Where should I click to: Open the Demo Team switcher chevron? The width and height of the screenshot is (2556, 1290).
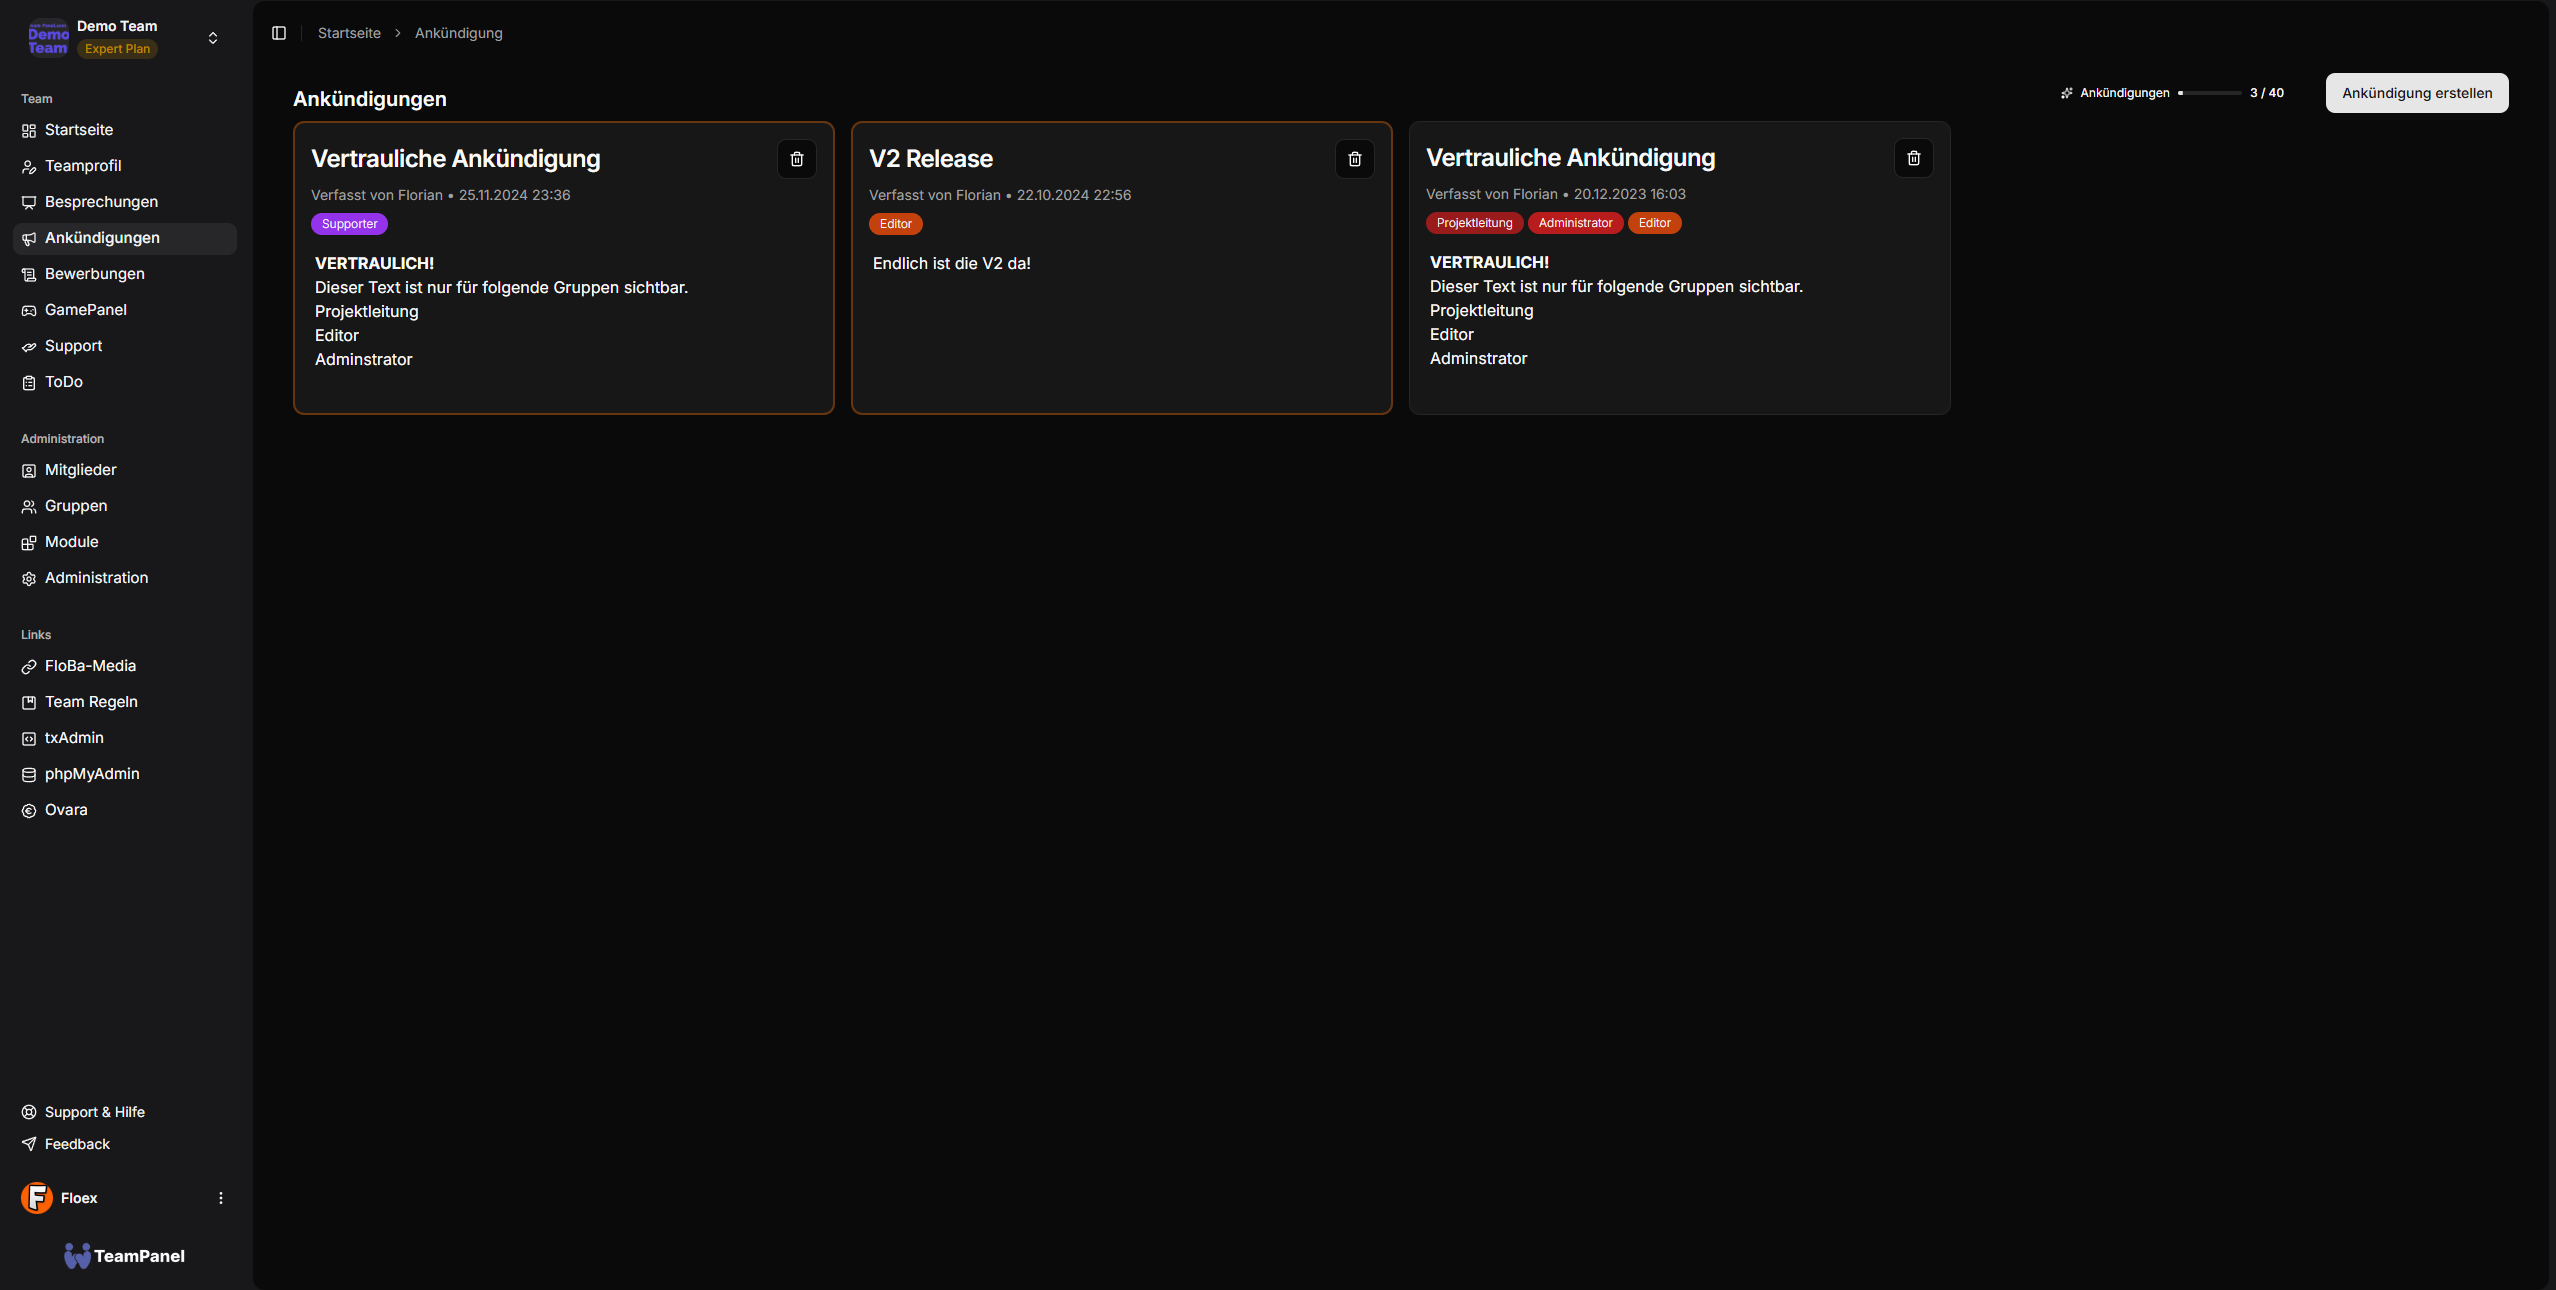click(x=213, y=38)
